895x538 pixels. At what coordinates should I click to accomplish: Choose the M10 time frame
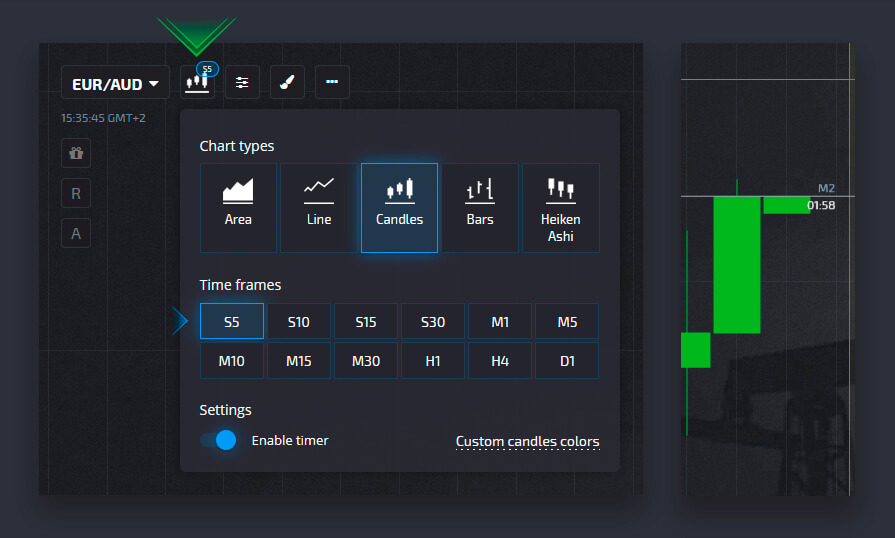click(232, 361)
